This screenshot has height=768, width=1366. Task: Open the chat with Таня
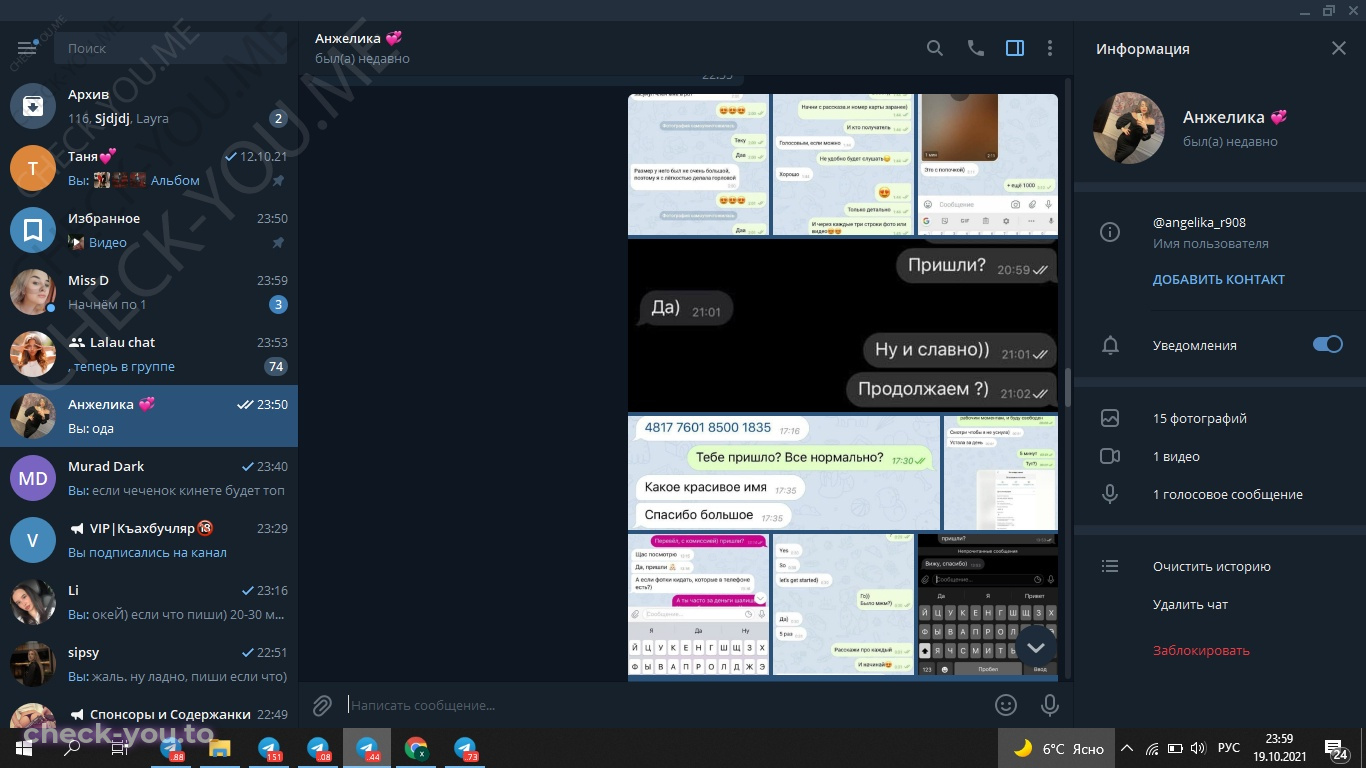pyautogui.click(x=149, y=168)
